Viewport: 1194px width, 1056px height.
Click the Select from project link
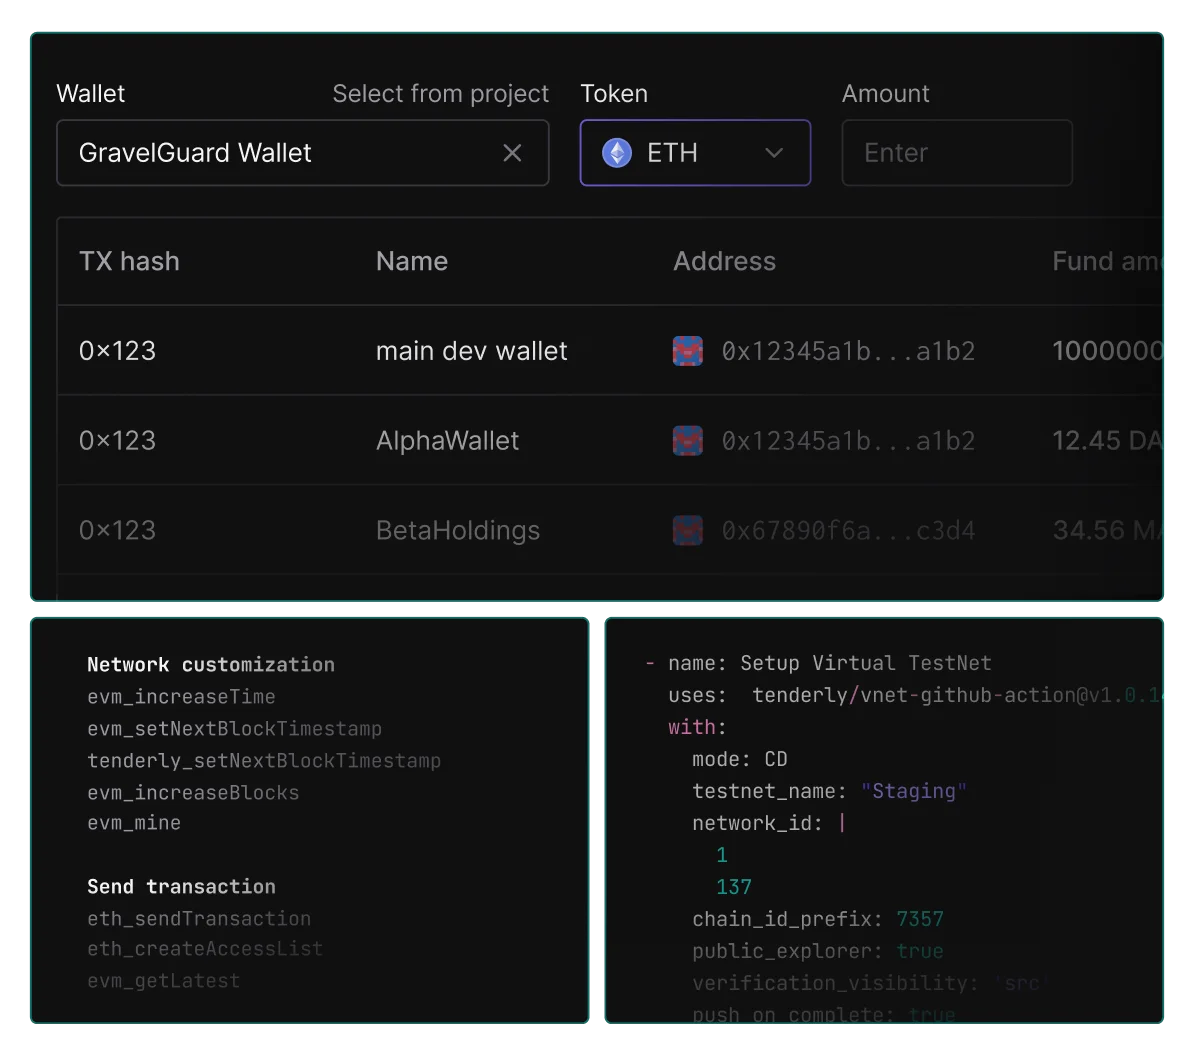pos(440,94)
